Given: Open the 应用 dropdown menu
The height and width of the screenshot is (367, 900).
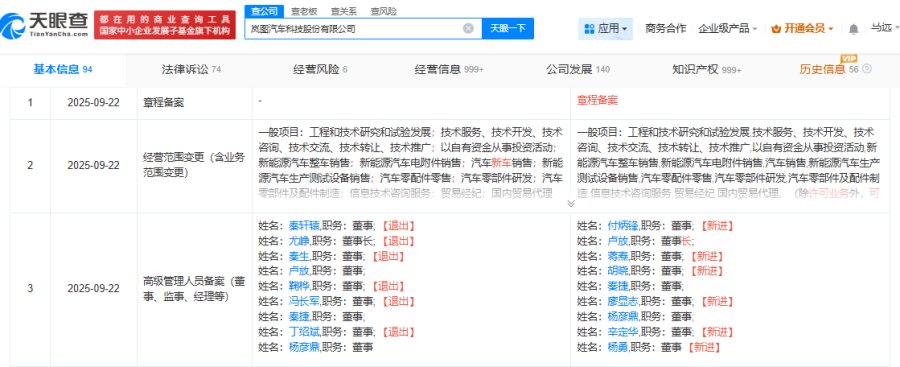Looking at the screenshot, I should [605, 28].
